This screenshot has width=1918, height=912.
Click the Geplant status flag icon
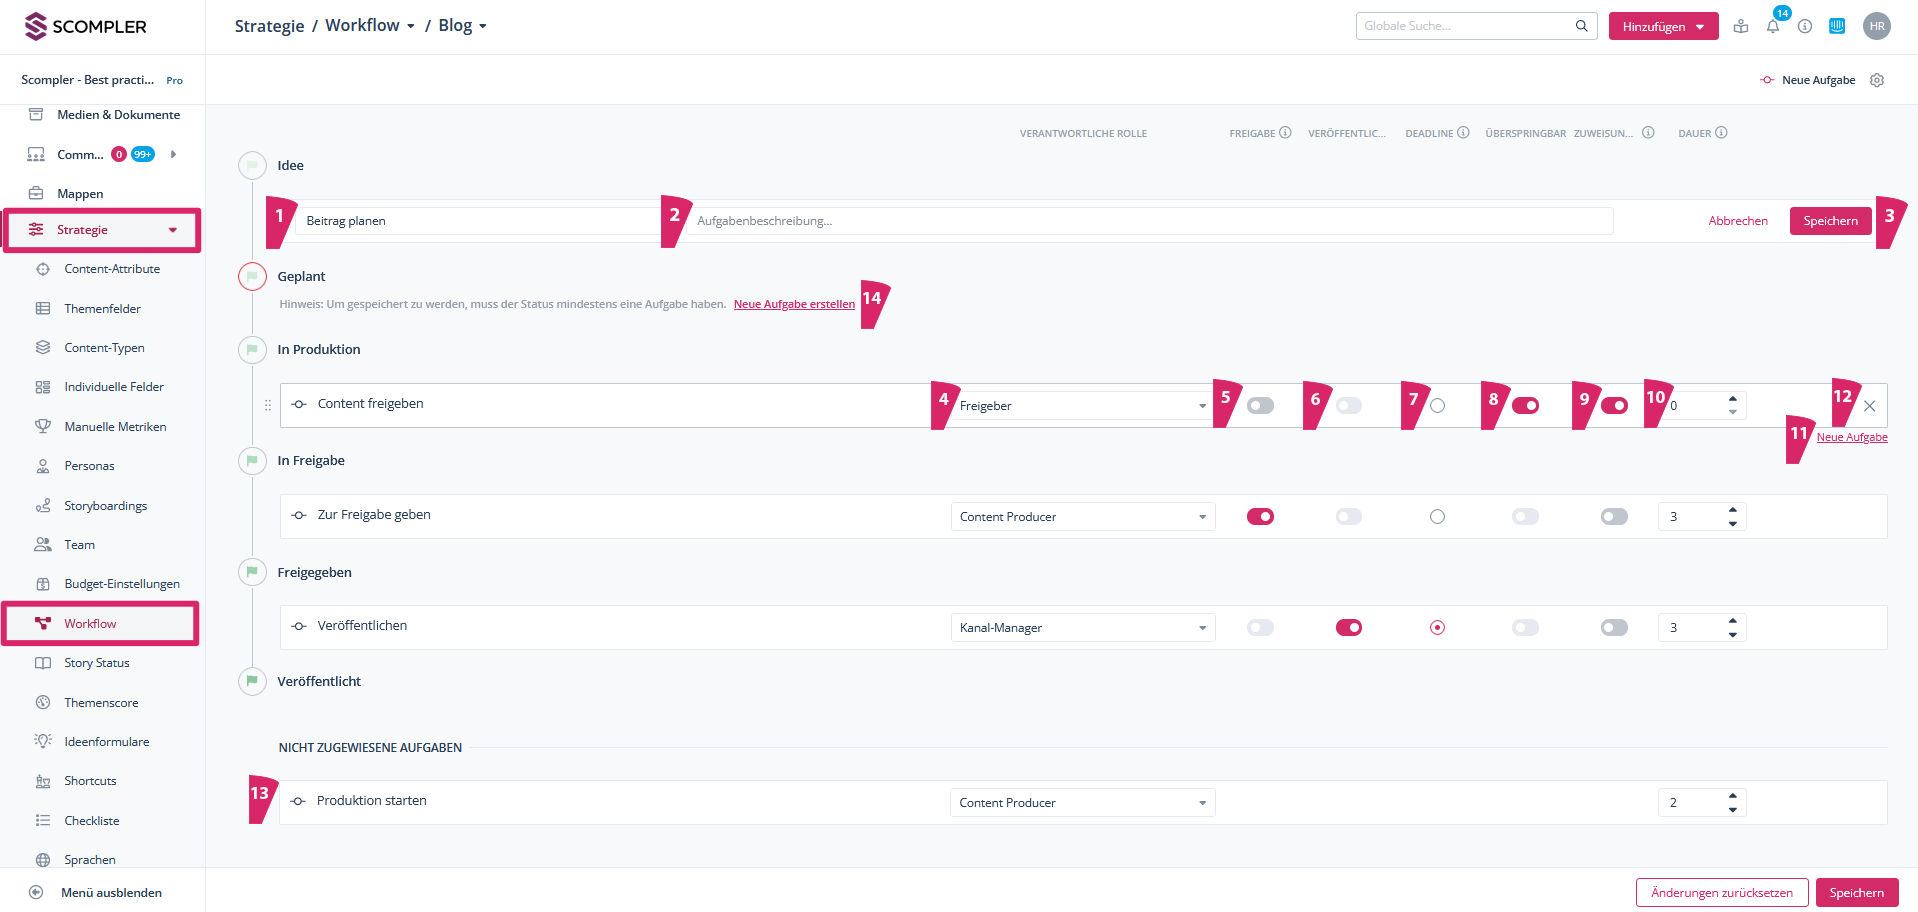(252, 276)
